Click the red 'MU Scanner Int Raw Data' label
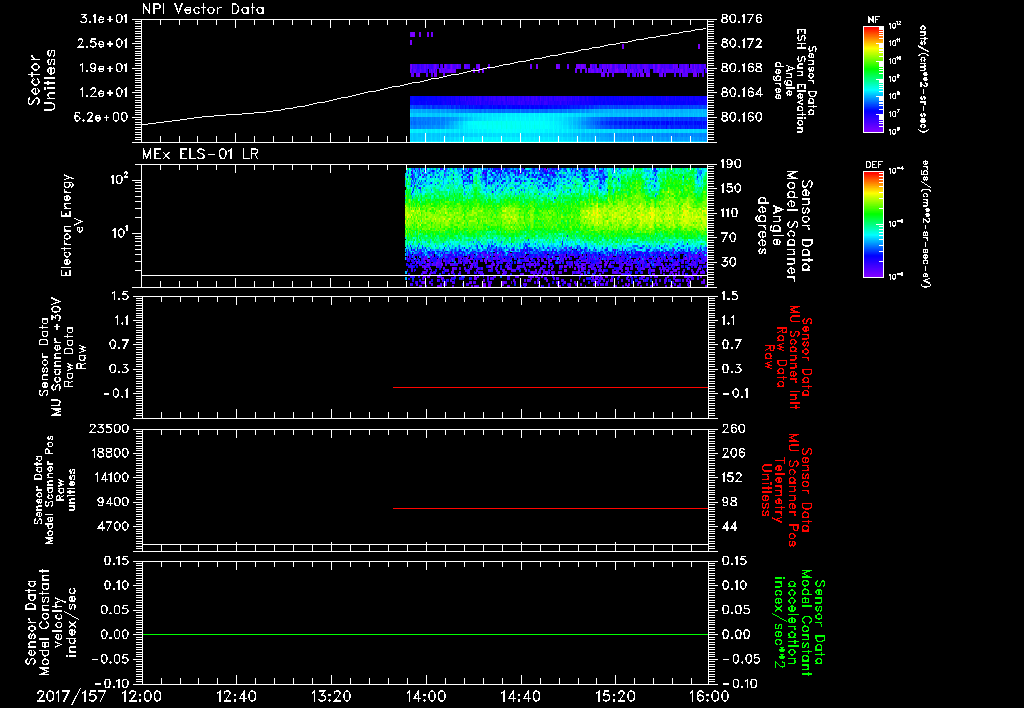This screenshot has width=1024, height=708. coord(788,357)
